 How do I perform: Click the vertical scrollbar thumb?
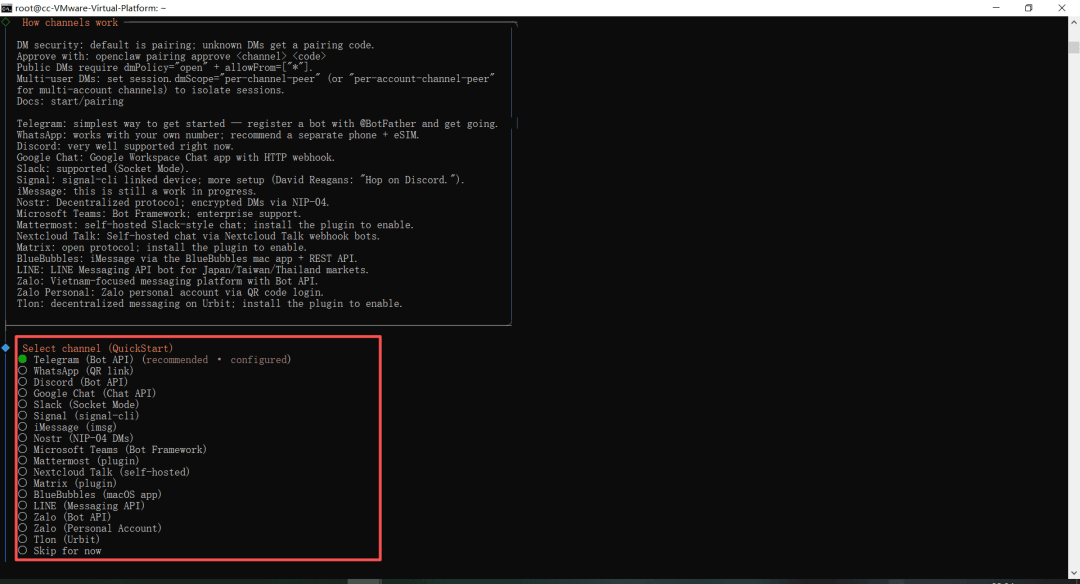point(1074,47)
